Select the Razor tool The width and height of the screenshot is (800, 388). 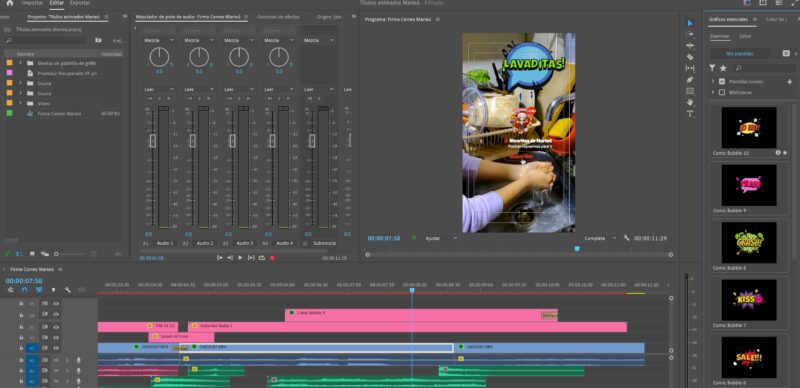coord(690,57)
